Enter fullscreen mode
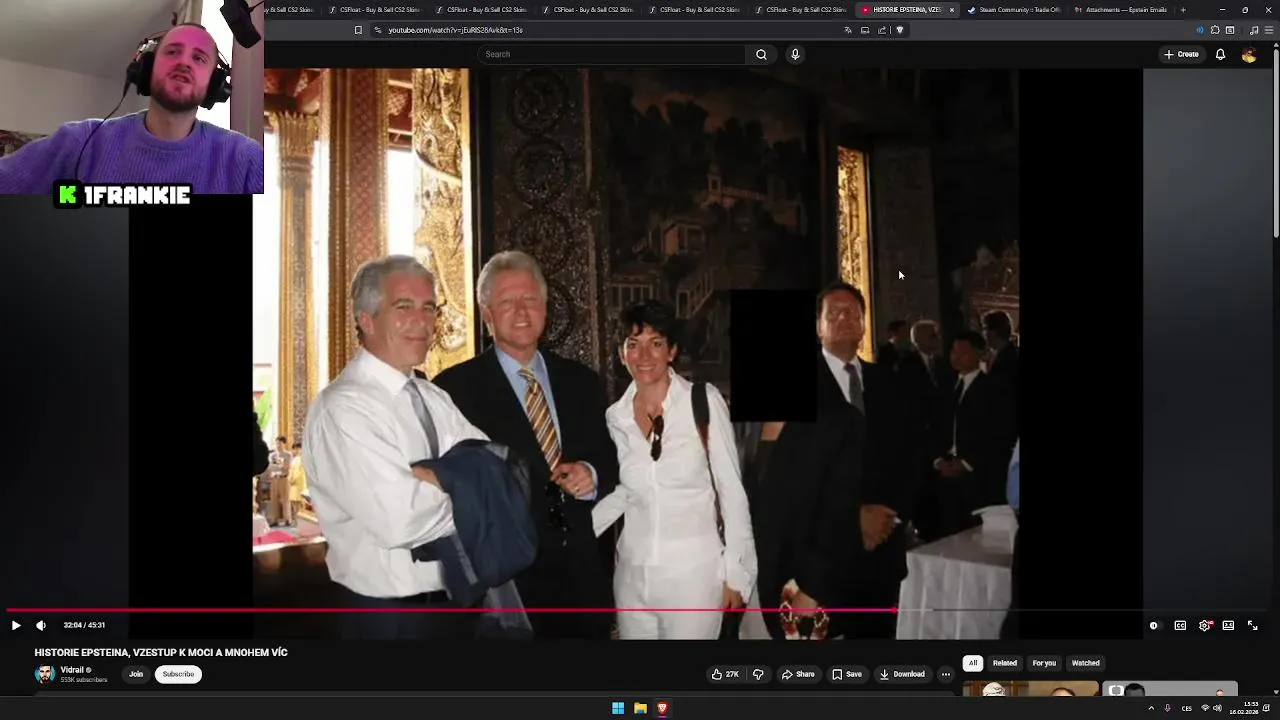Viewport: 1280px width, 720px height. click(1252, 625)
